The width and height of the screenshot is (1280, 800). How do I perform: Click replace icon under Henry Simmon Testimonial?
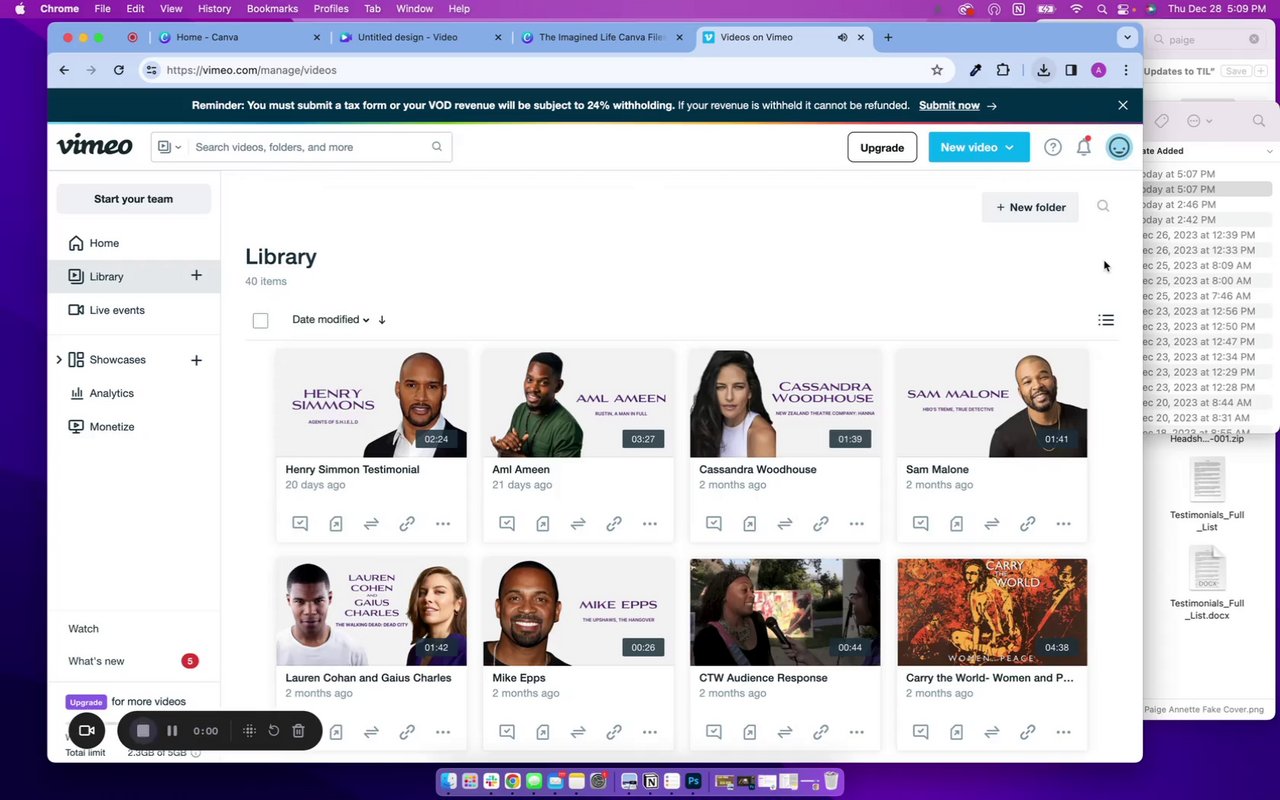[x=371, y=523]
